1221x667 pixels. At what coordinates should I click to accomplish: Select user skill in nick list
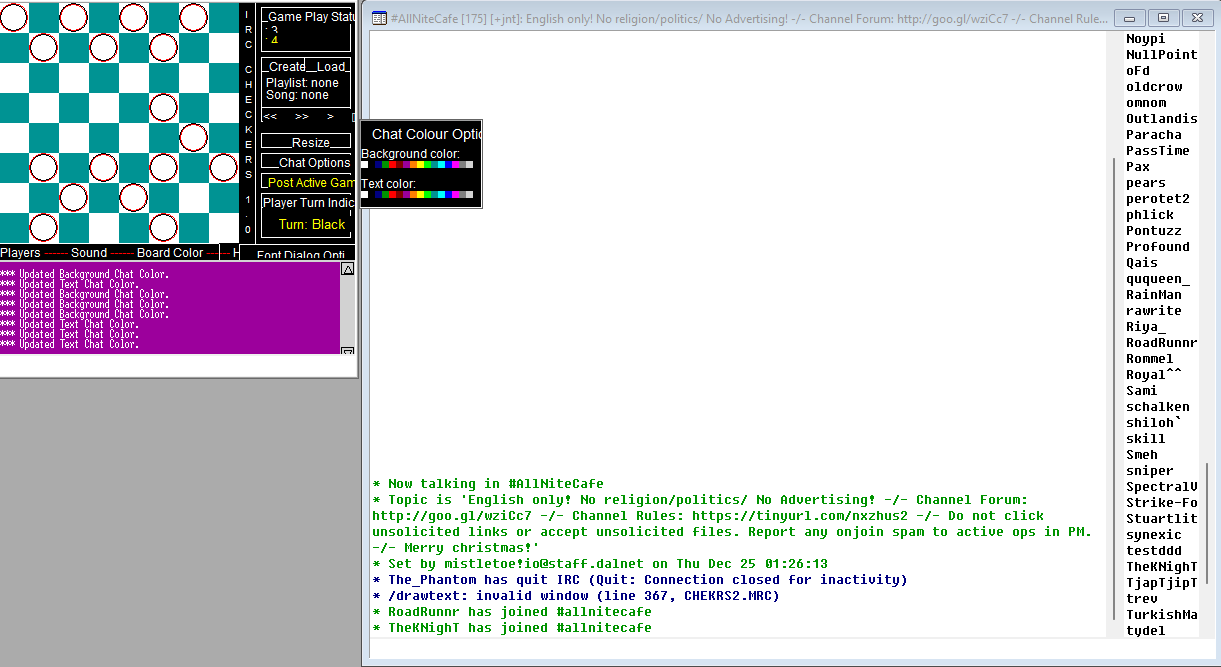pyautogui.click(x=1146, y=439)
